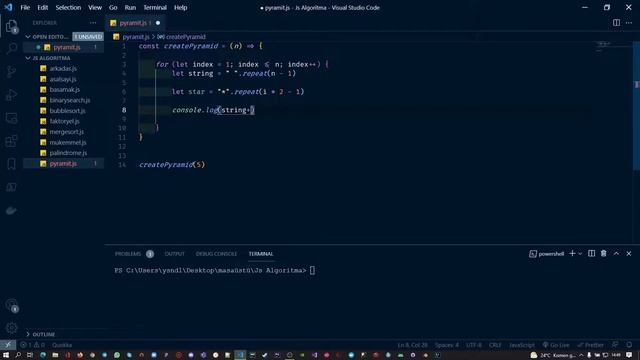The image size is (640, 360).
Task: Open Windows Task View
Action: coord(30,355)
